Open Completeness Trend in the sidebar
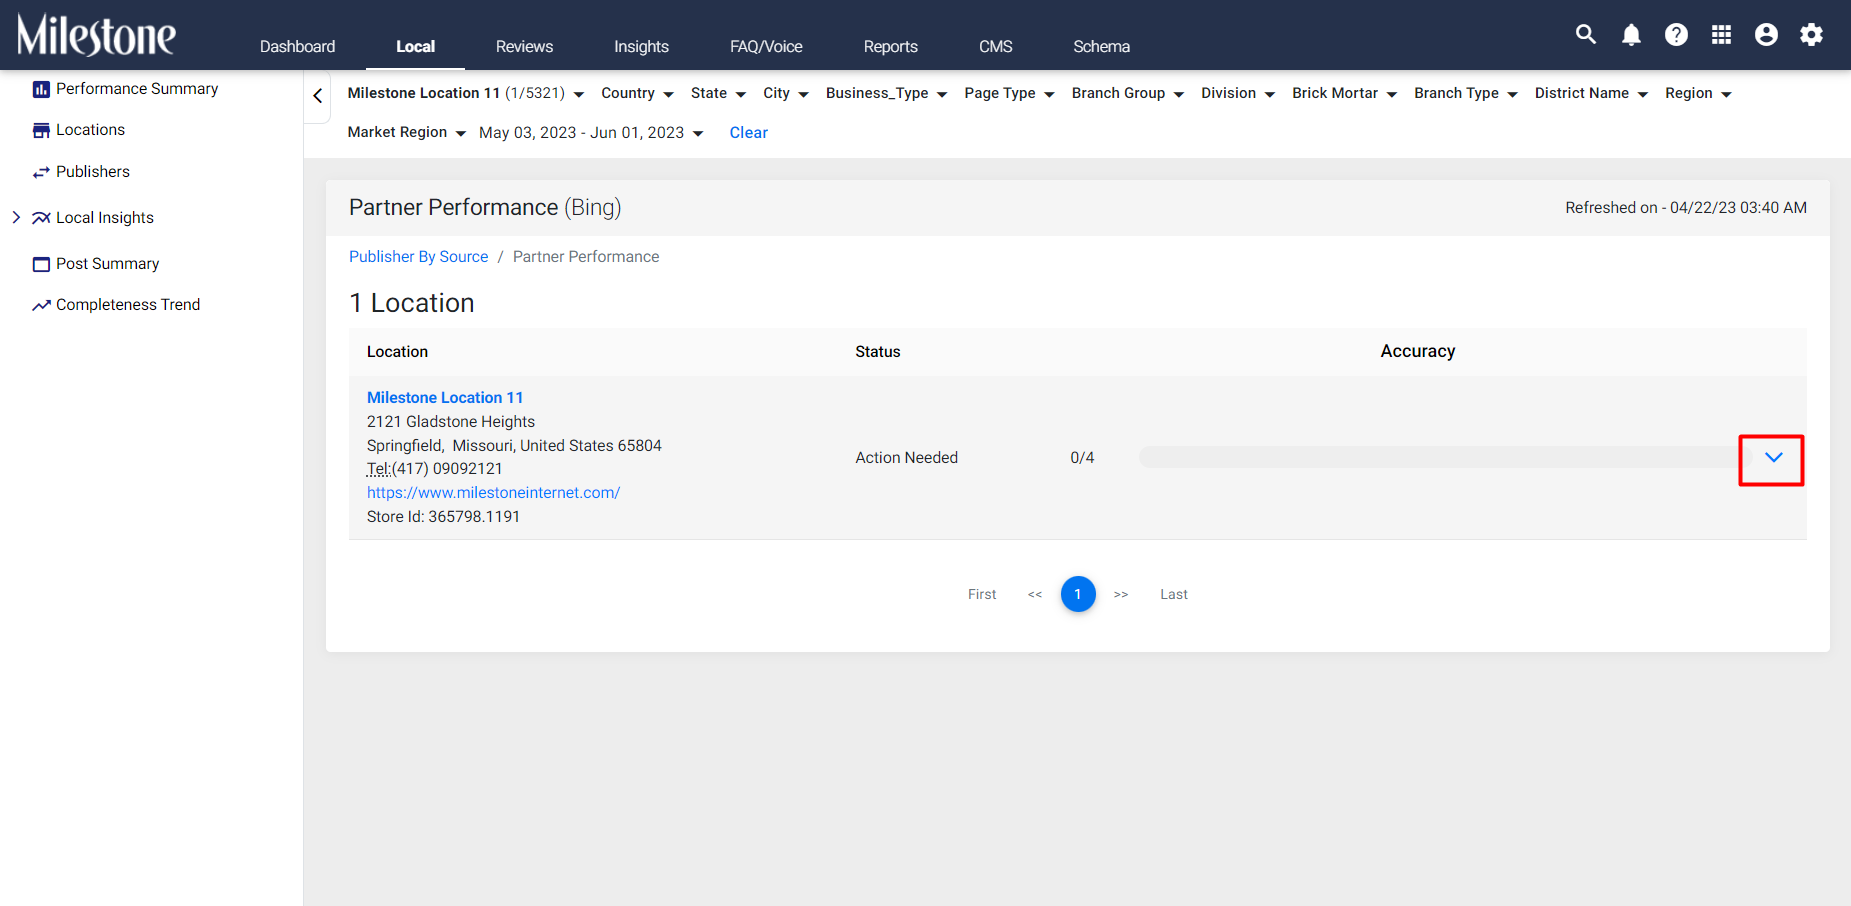 click(x=128, y=305)
